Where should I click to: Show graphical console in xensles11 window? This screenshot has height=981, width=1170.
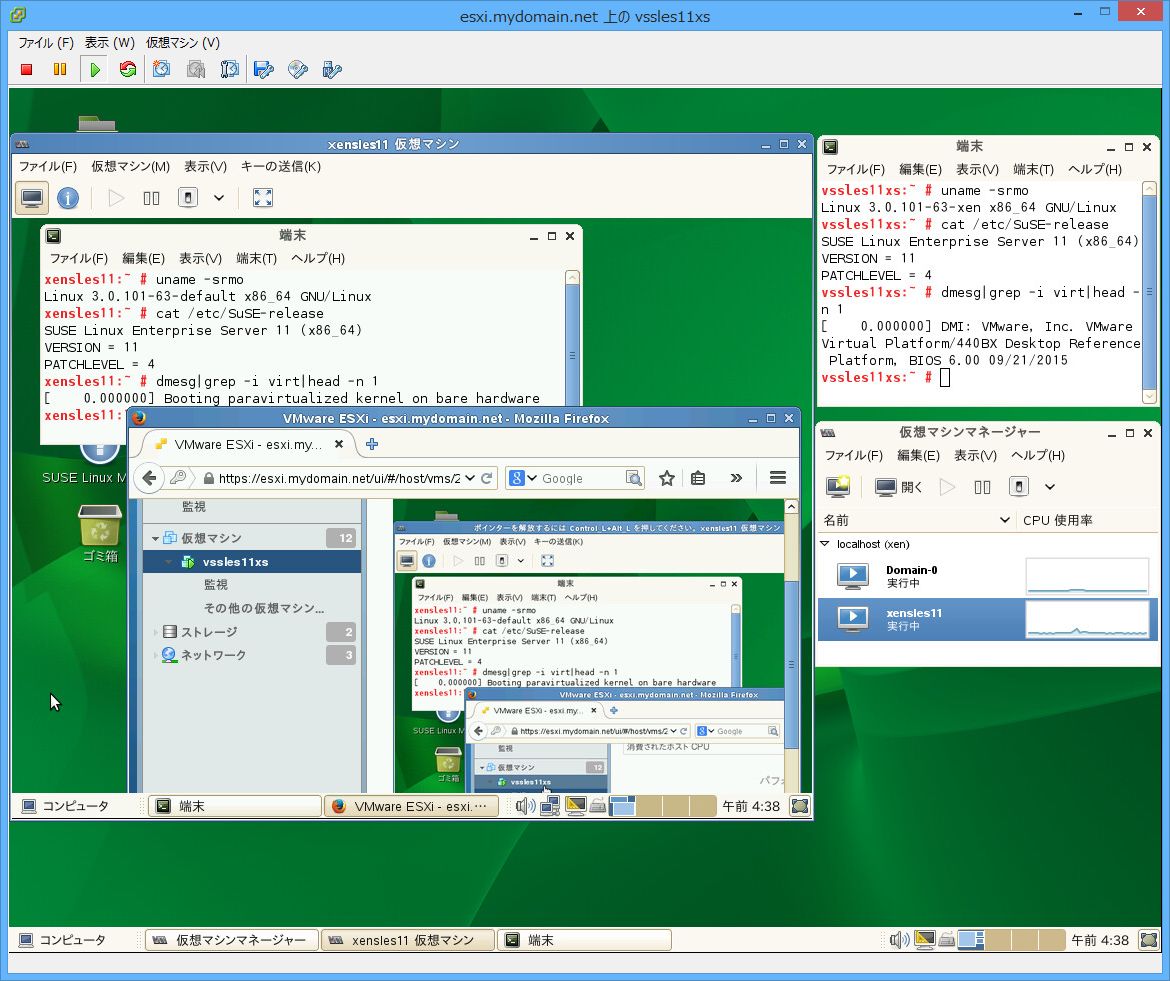pos(32,198)
